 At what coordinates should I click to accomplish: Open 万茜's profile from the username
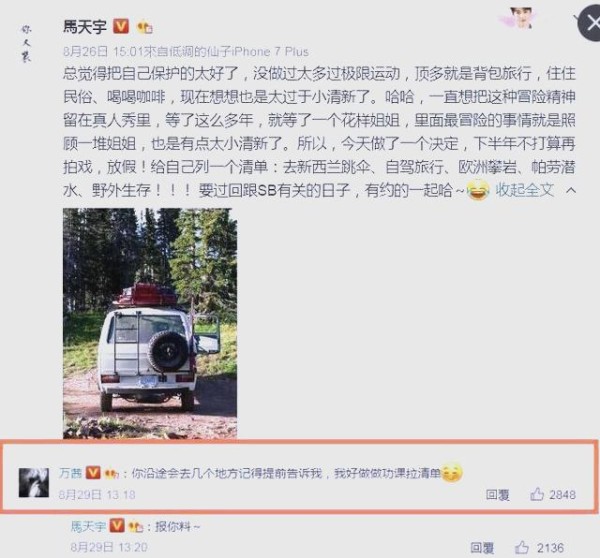coord(70,473)
